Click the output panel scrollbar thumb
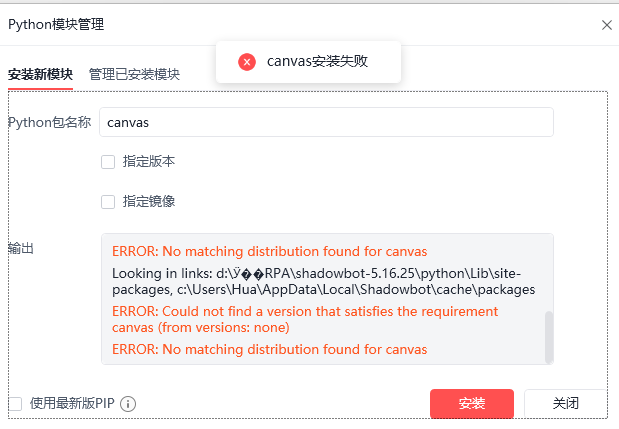The width and height of the screenshot is (619, 429). point(549,336)
